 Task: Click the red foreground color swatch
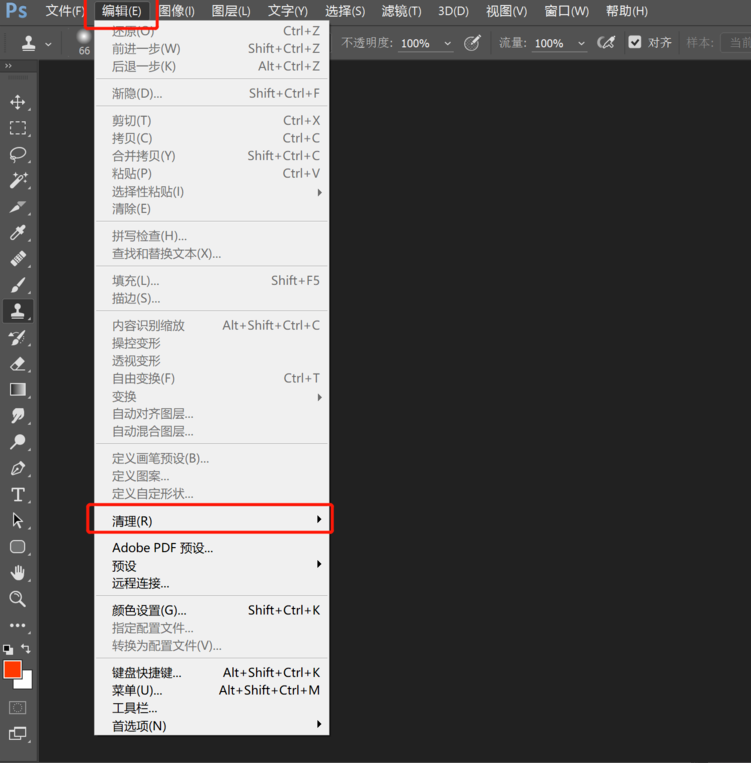click(x=13, y=670)
